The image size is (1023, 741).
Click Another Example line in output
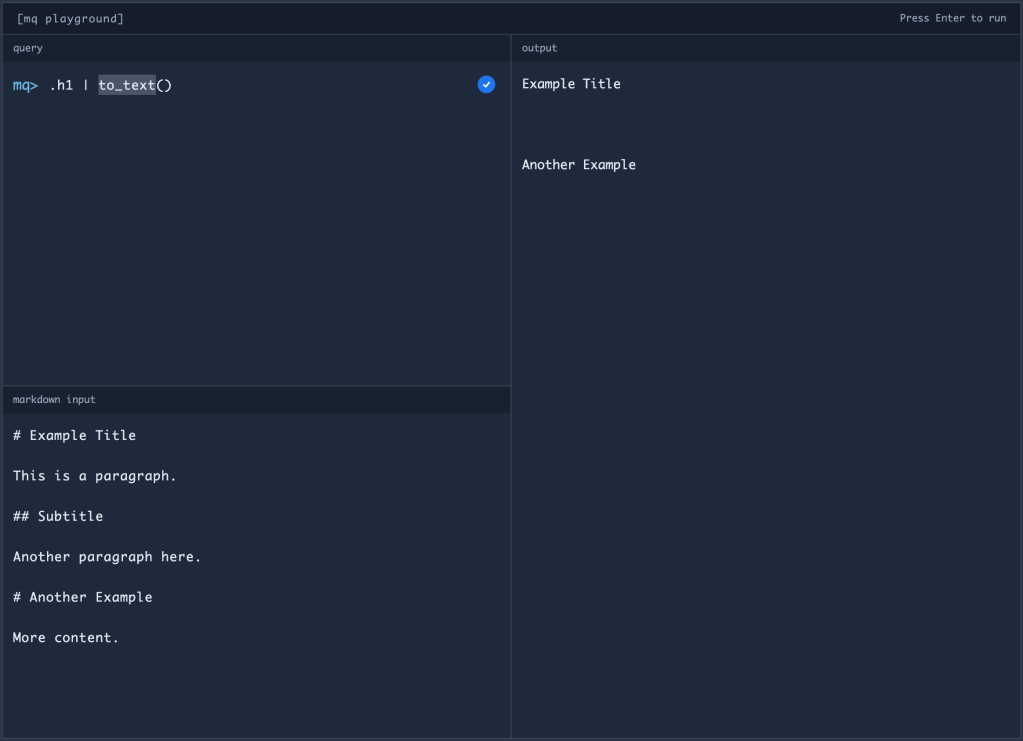pos(578,165)
